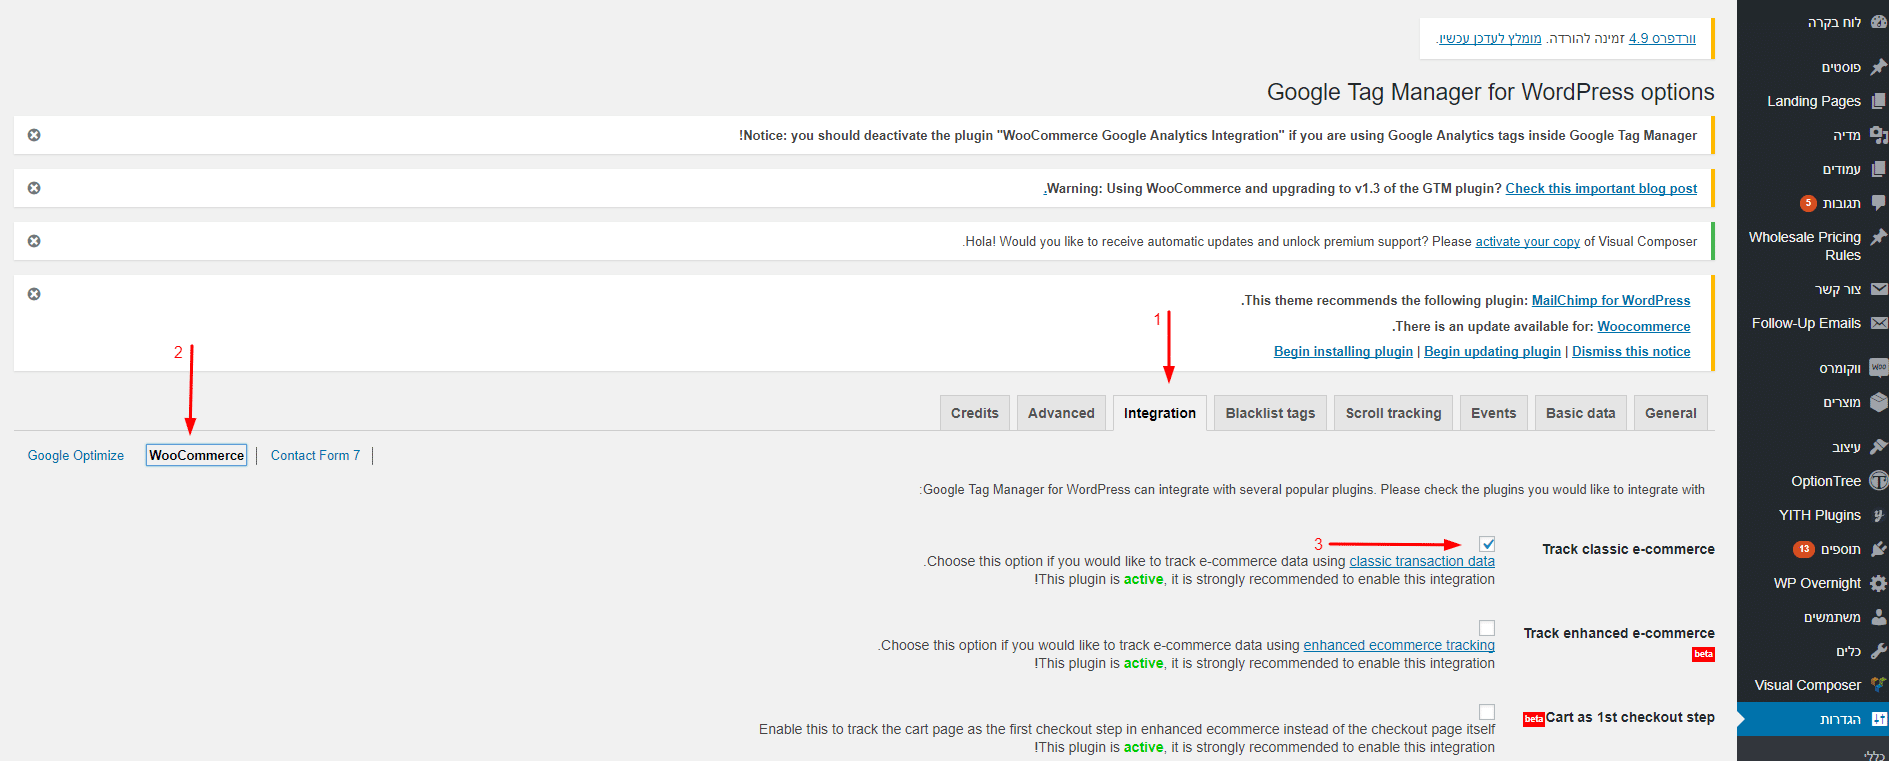Click the media library icon
The width and height of the screenshot is (1889, 761).
pyautogui.click(x=1878, y=135)
